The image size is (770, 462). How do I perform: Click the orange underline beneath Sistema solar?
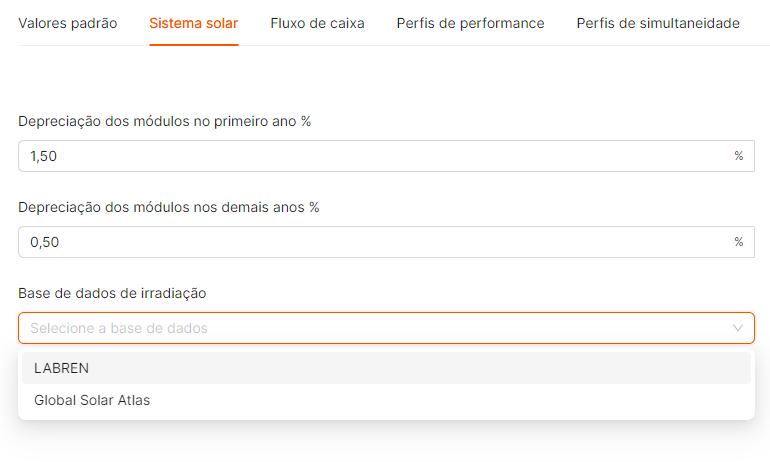194,44
